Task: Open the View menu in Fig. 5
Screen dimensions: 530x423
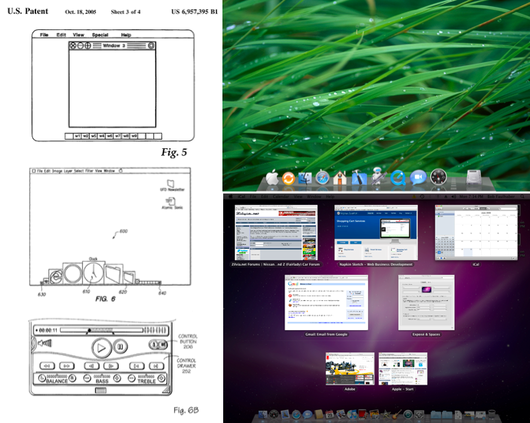Action: click(78, 35)
